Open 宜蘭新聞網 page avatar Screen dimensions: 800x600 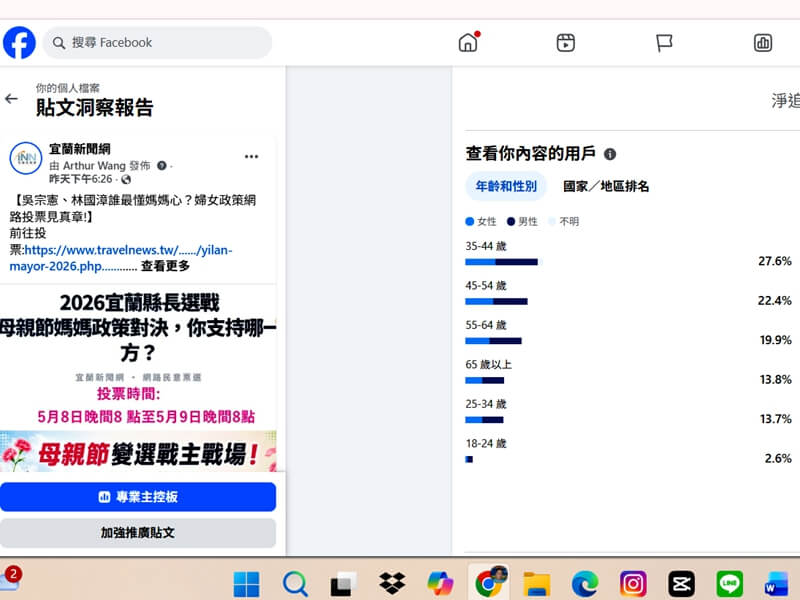click(x=26, y=158)
